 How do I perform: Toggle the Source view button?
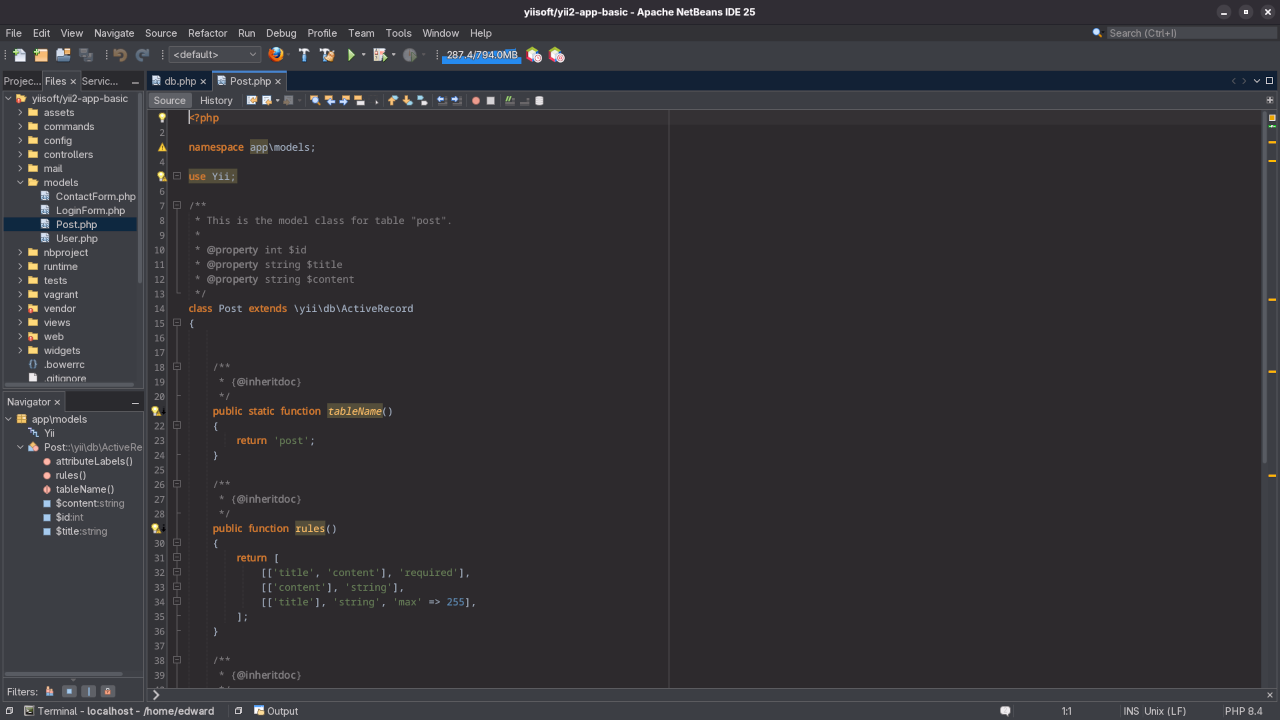pos(169,100)
